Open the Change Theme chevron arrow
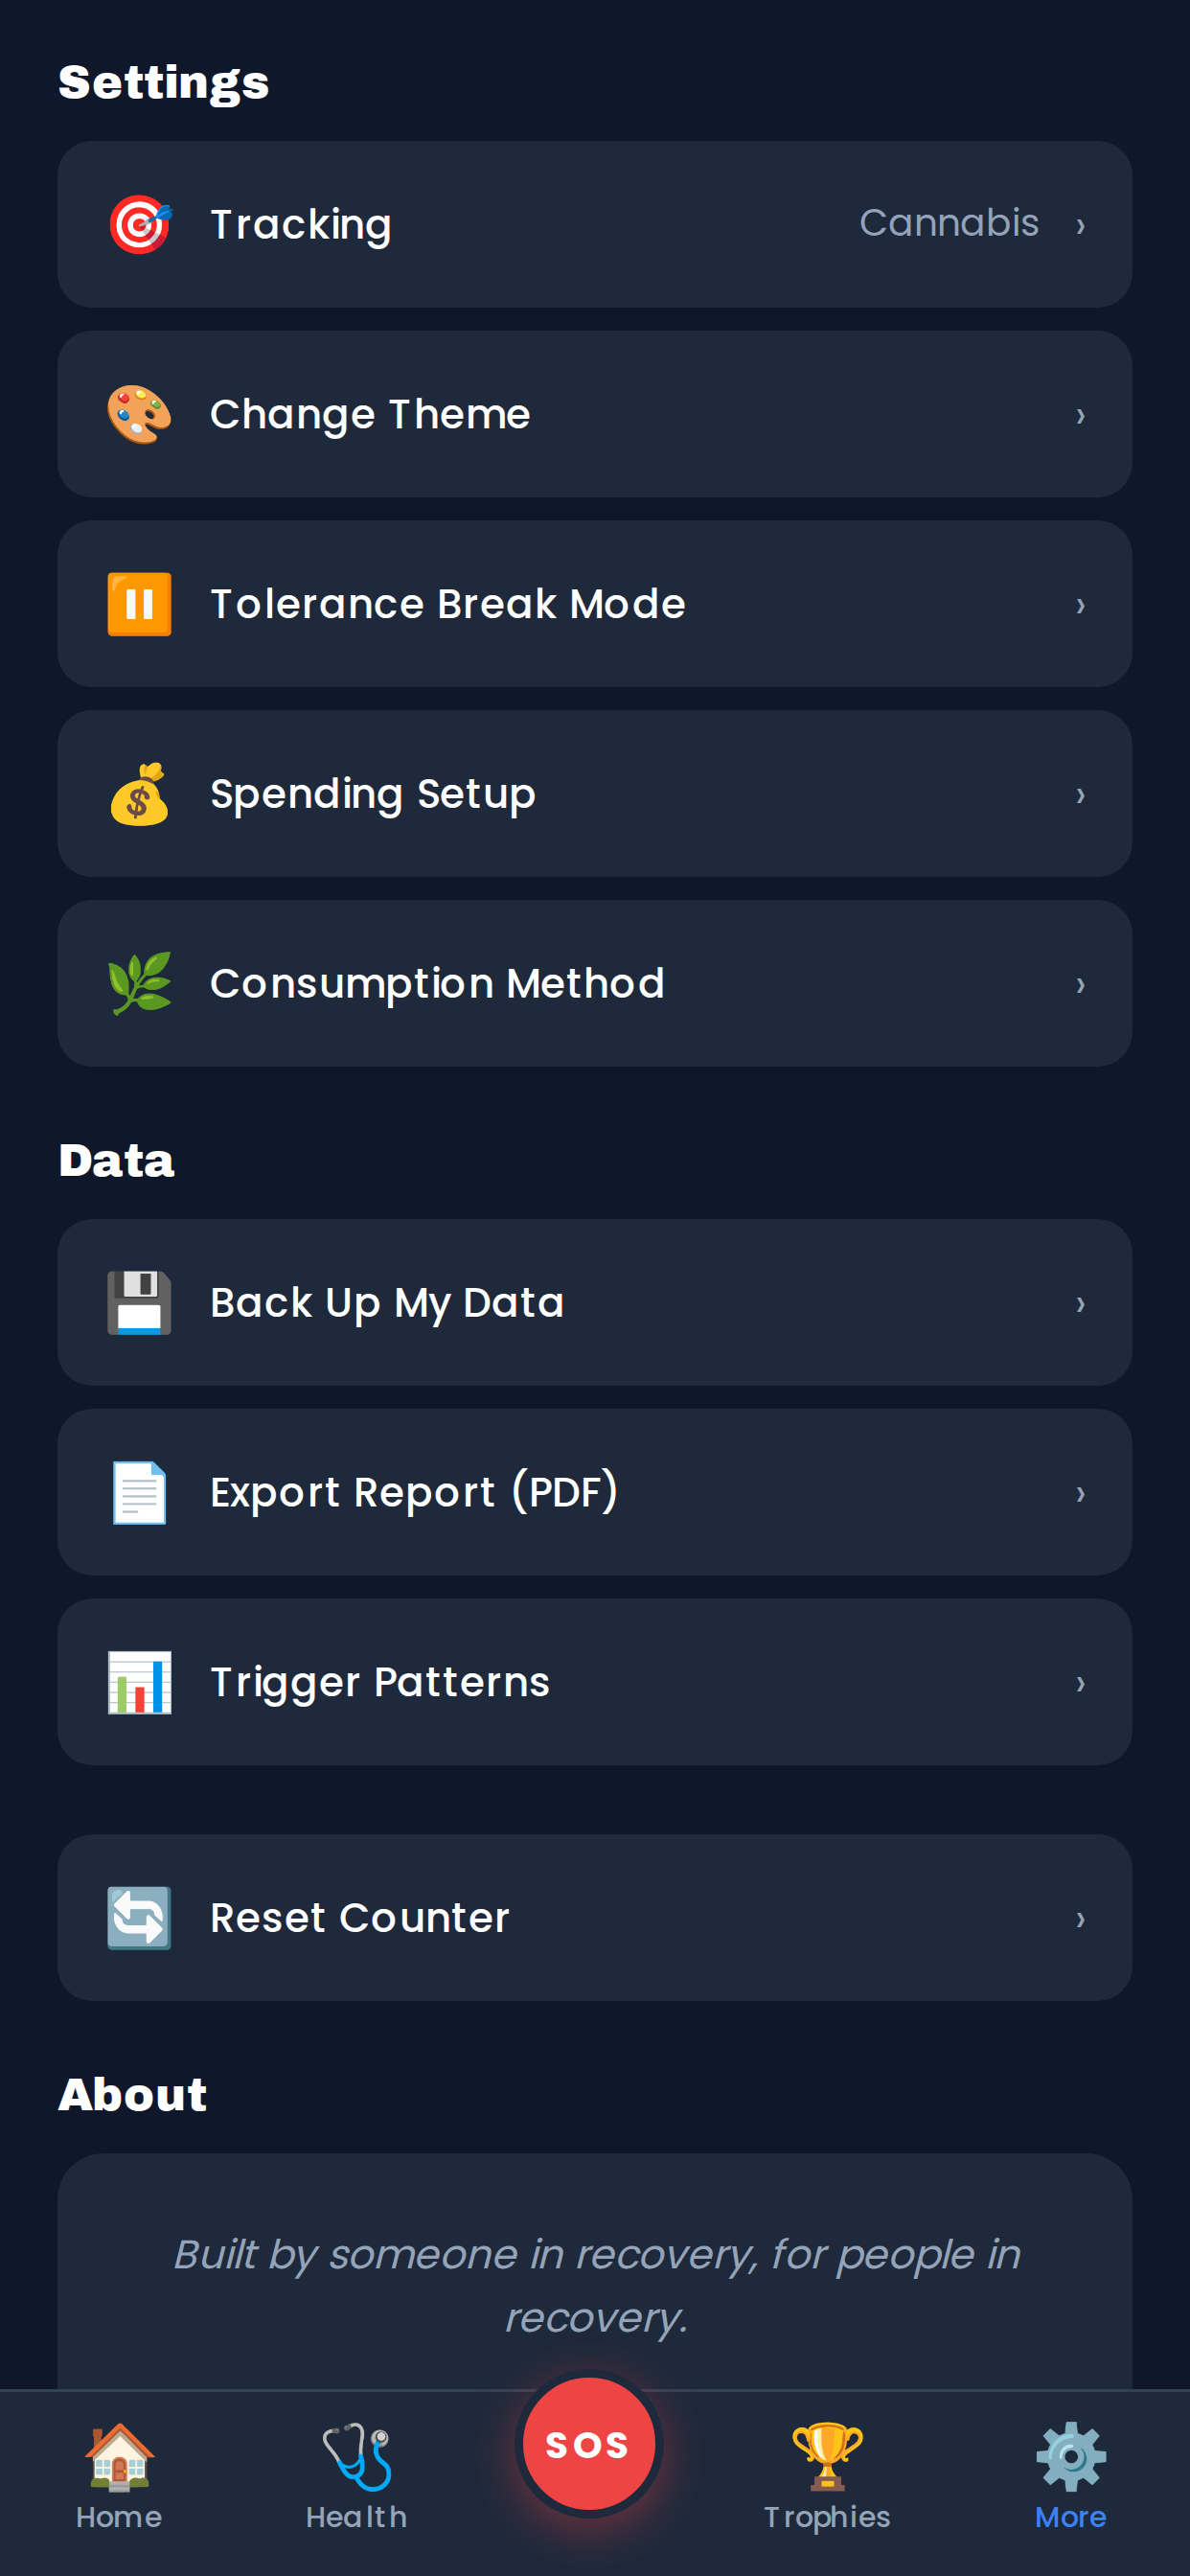 click(x=1080, y=416)
